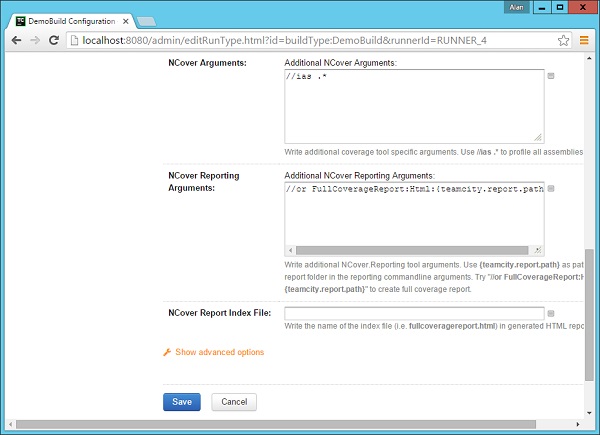Click the browser Back arrow
This screenshot has width=600, height=435.
pyautogui.click(x=15, y=41)
